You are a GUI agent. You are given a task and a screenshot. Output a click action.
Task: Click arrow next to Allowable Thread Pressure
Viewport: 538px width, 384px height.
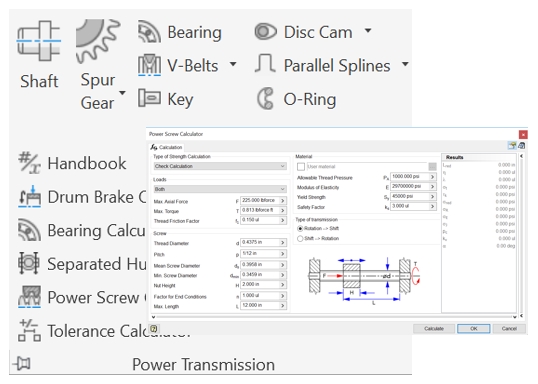click(x=433, y=177)
